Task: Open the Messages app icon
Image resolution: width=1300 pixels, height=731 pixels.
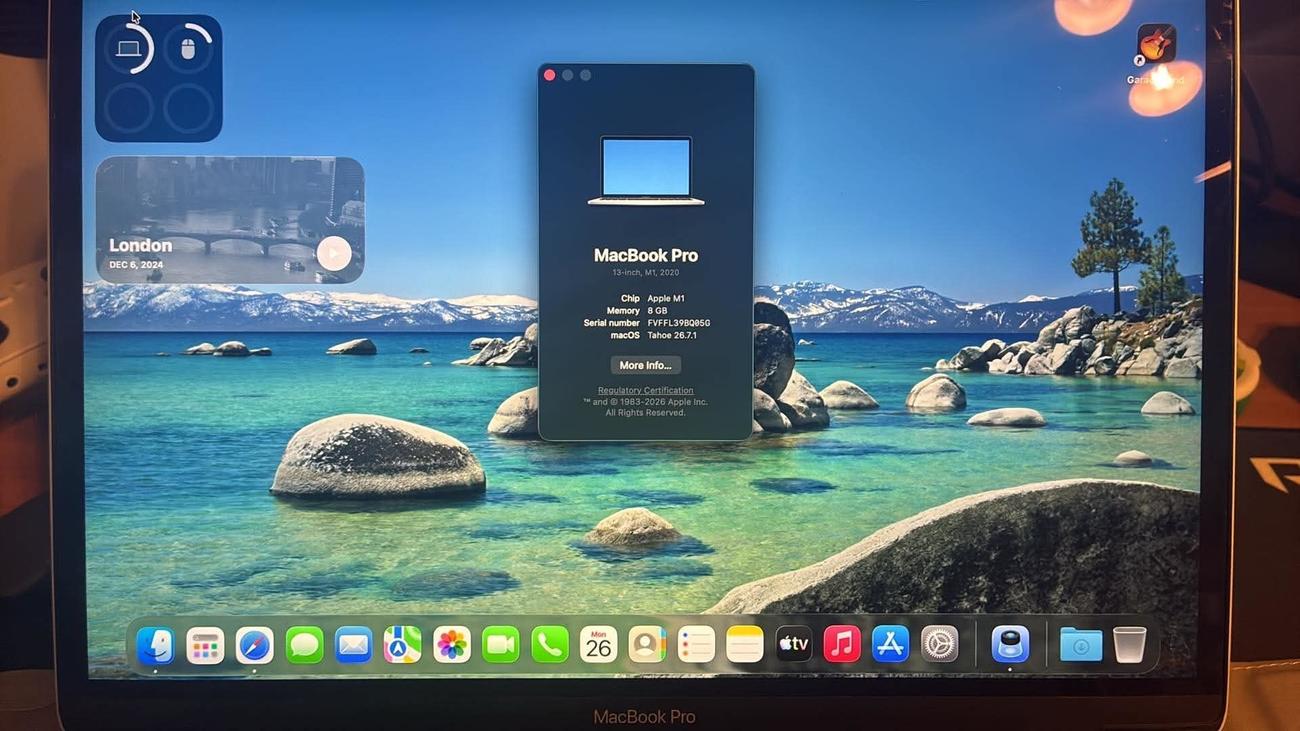Action: [x=304, y=645]
